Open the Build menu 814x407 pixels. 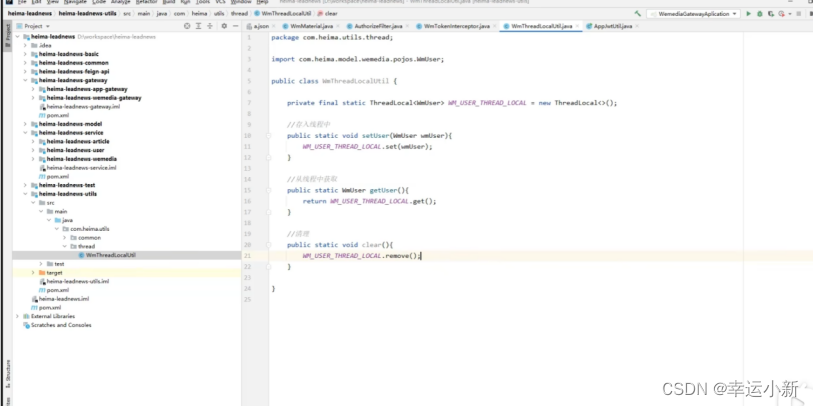click(169, 2)
